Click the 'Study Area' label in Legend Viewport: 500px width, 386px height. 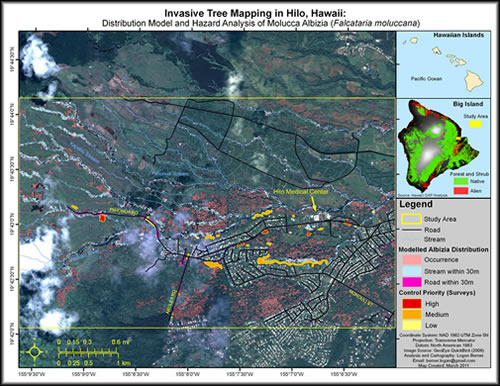tap(440, 219)
